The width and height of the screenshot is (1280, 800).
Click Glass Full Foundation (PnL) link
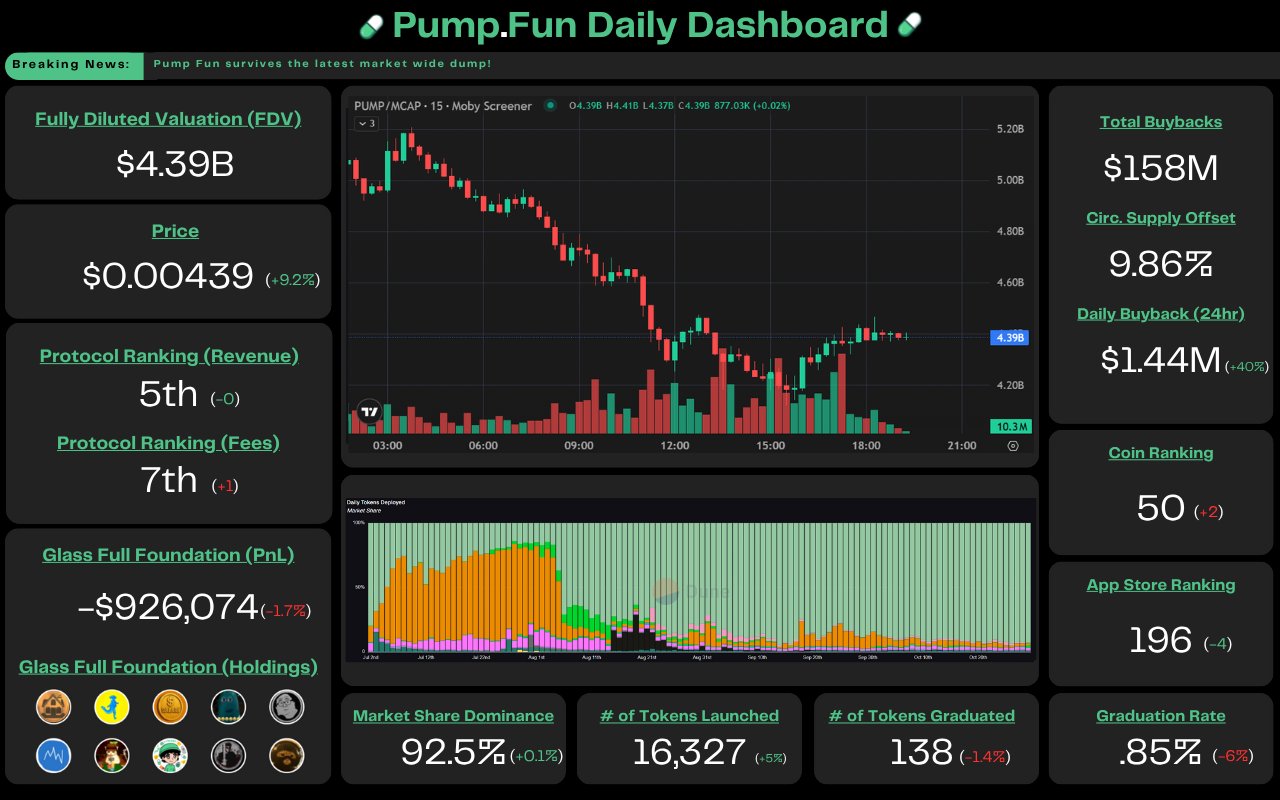[168, 555]
